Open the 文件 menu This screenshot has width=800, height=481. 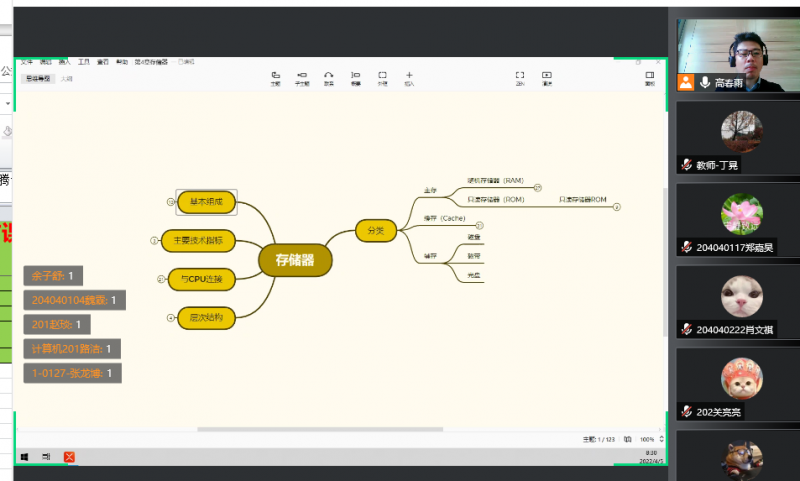tap(27, 62)
